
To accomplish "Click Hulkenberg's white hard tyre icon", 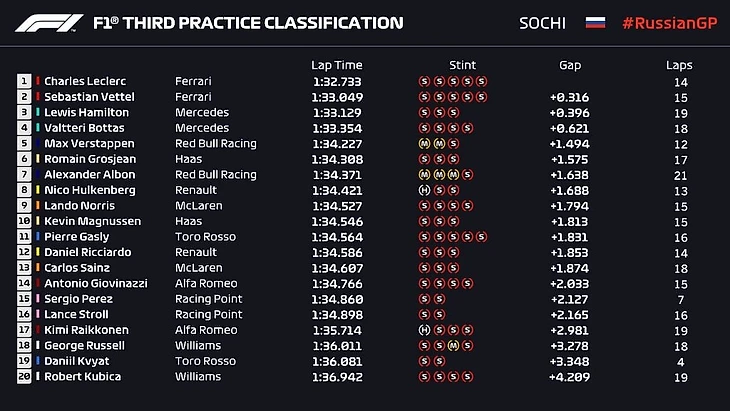I will click(424, 190).
